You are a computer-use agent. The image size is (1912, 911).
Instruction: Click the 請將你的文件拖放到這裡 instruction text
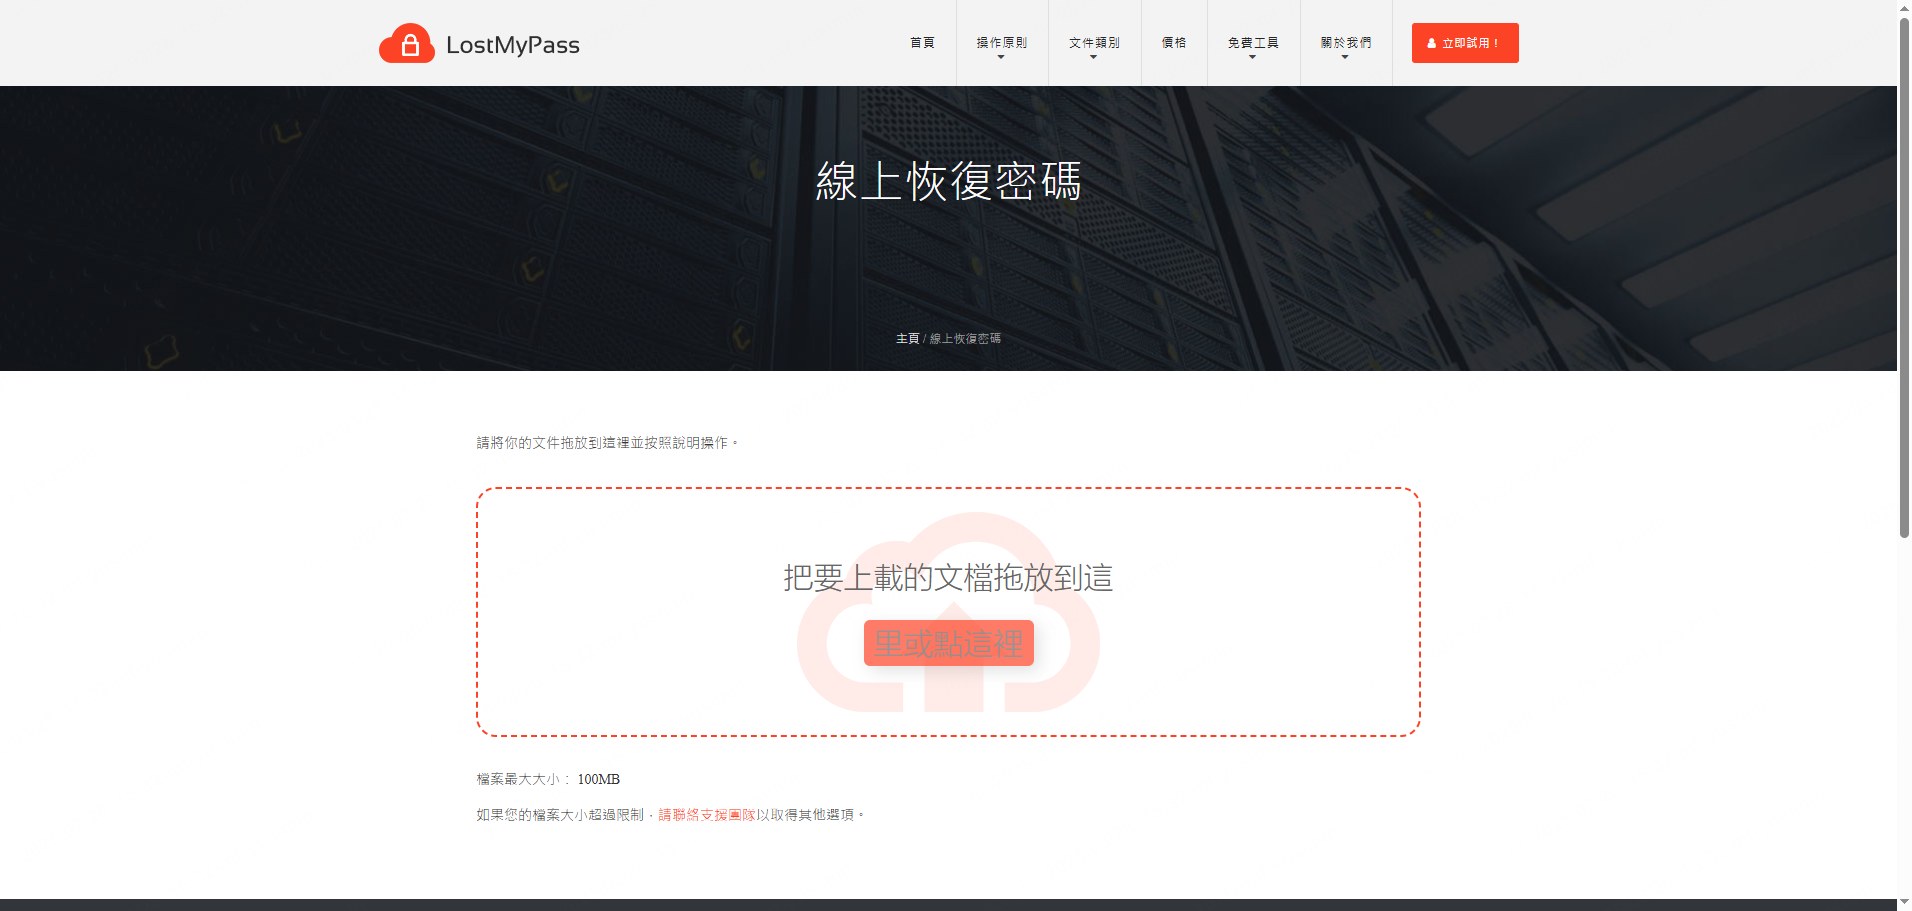pos(607,443)
